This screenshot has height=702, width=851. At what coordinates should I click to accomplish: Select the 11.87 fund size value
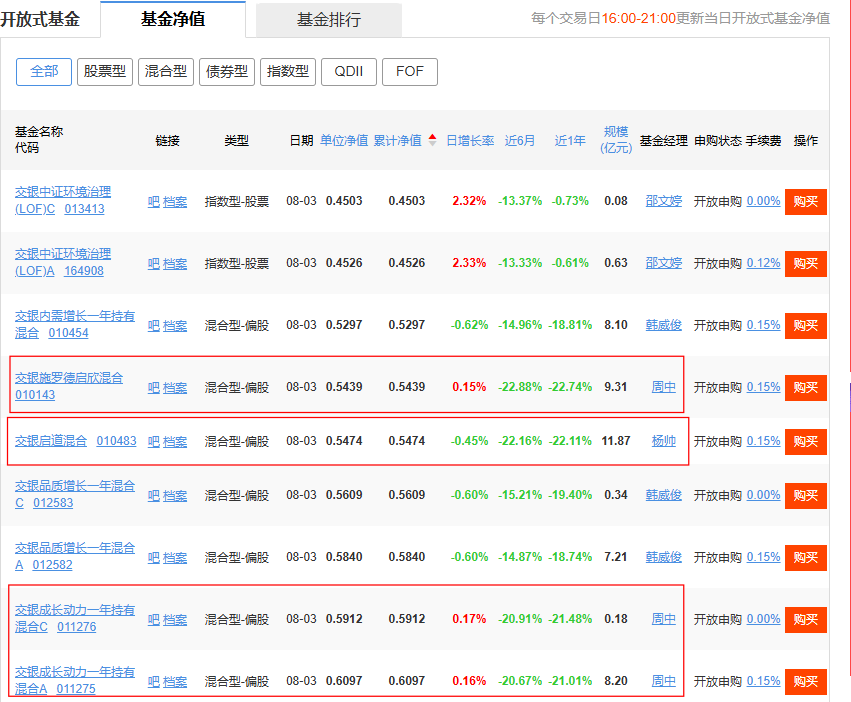616,441
